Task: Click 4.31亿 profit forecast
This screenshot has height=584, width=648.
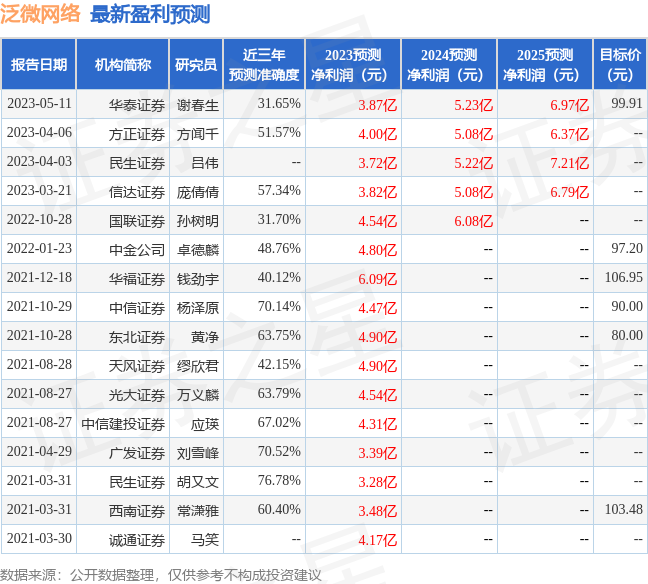Action: 377,424
